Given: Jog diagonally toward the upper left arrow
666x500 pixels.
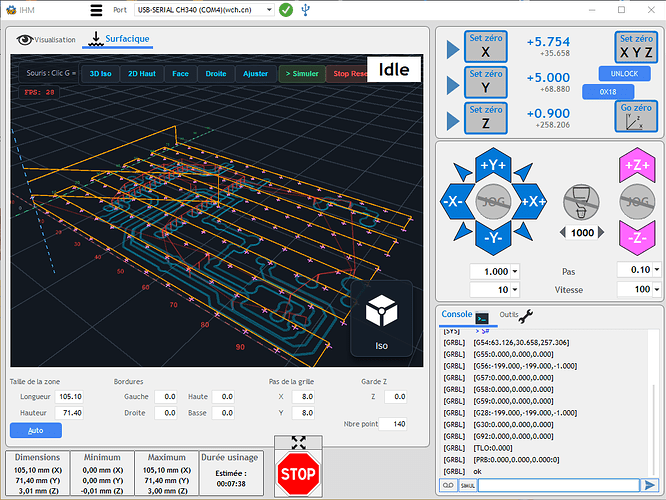Looking at the screenshot, I should click(462, 171).
